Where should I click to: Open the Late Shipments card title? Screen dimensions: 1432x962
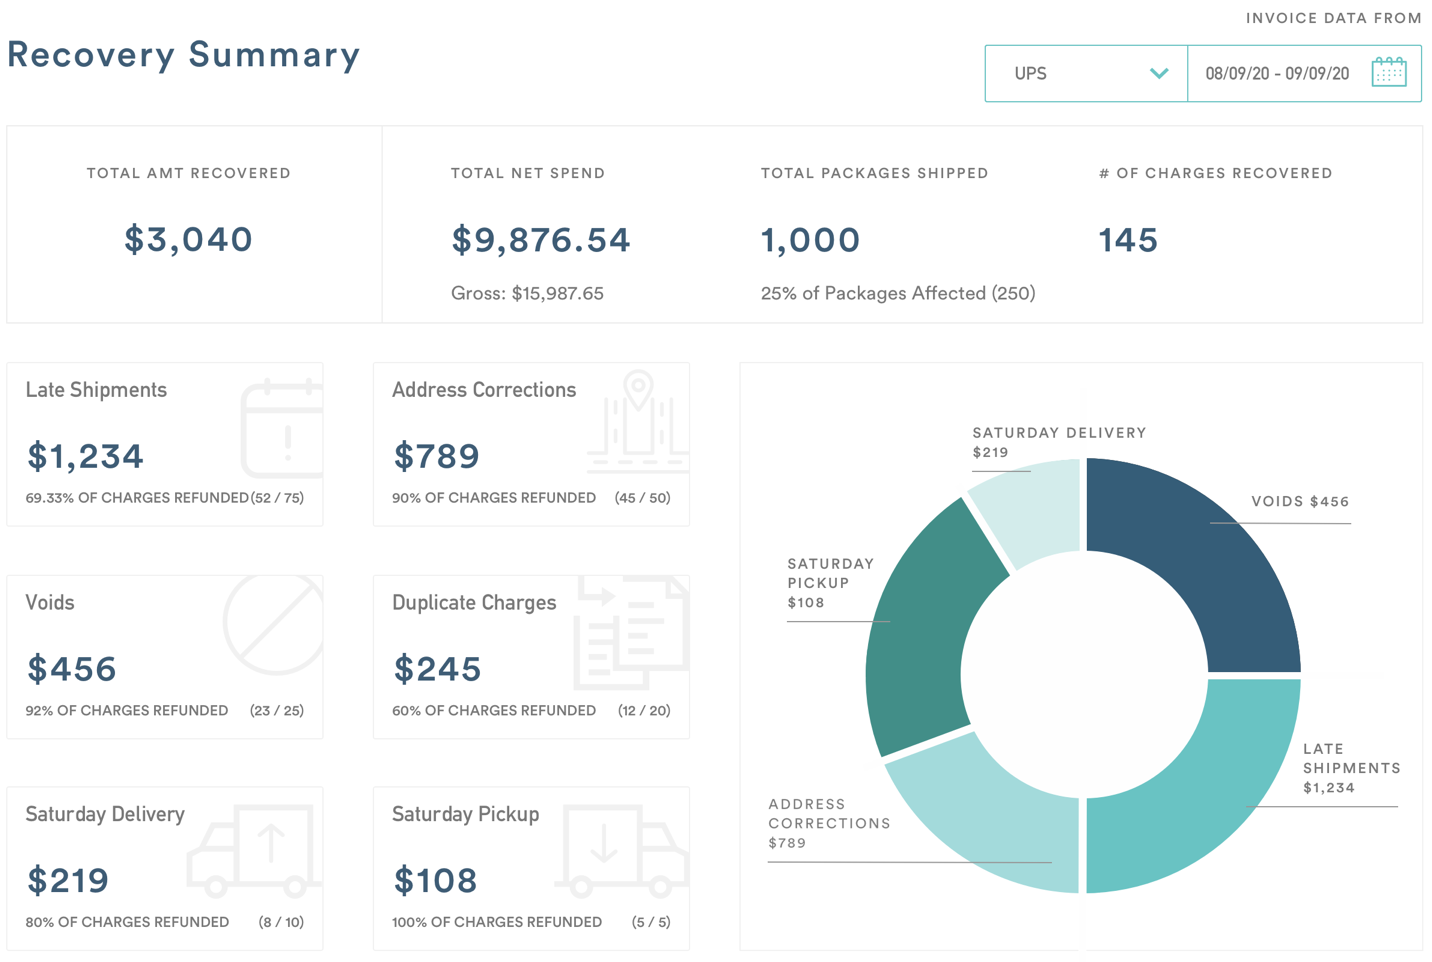coord(96,390)
